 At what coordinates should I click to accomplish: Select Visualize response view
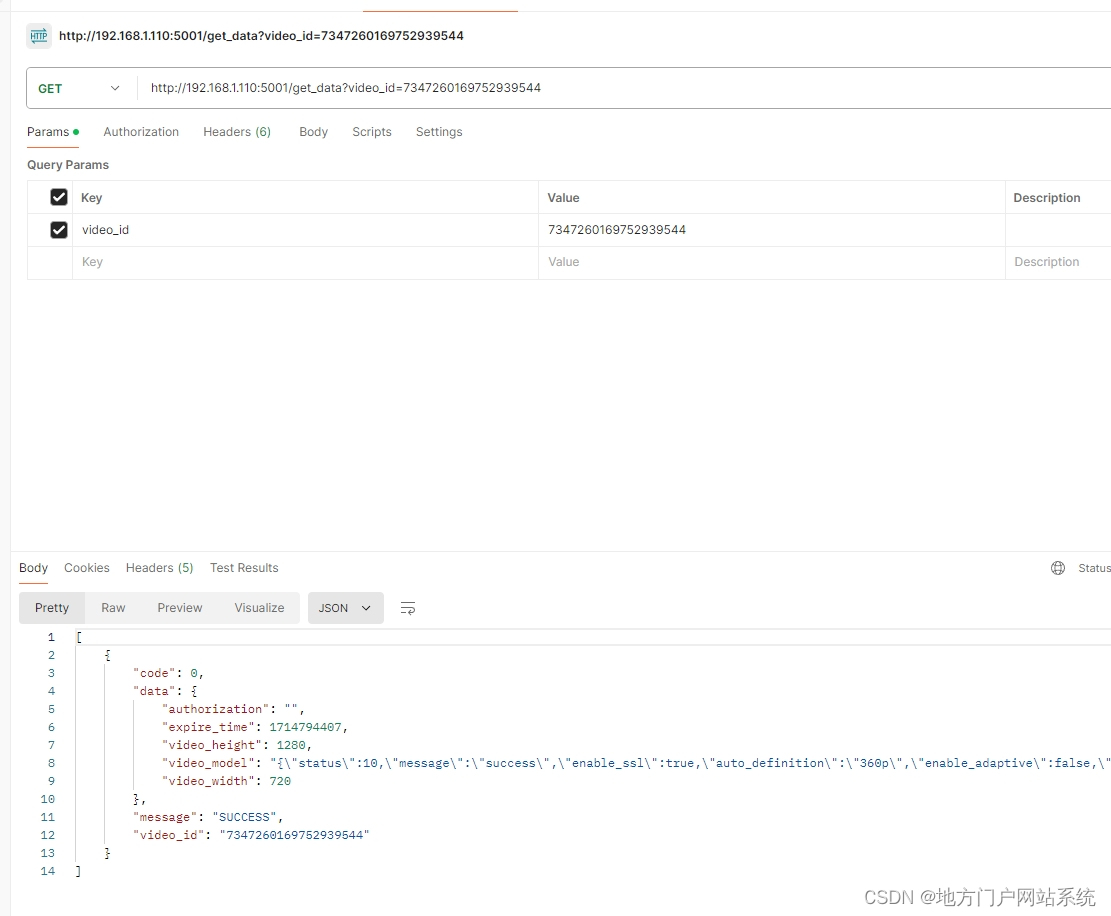[259, 608]
